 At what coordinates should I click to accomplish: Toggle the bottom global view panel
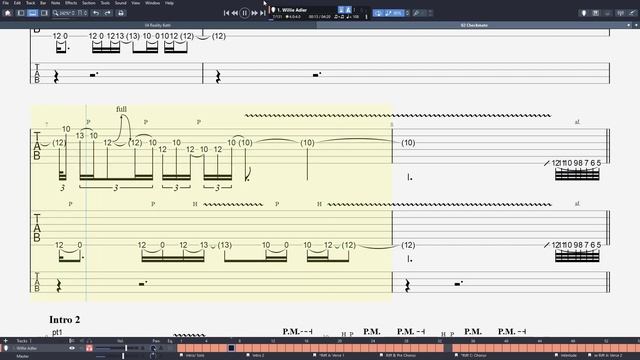pyautogui.click(x=32, y=13)
